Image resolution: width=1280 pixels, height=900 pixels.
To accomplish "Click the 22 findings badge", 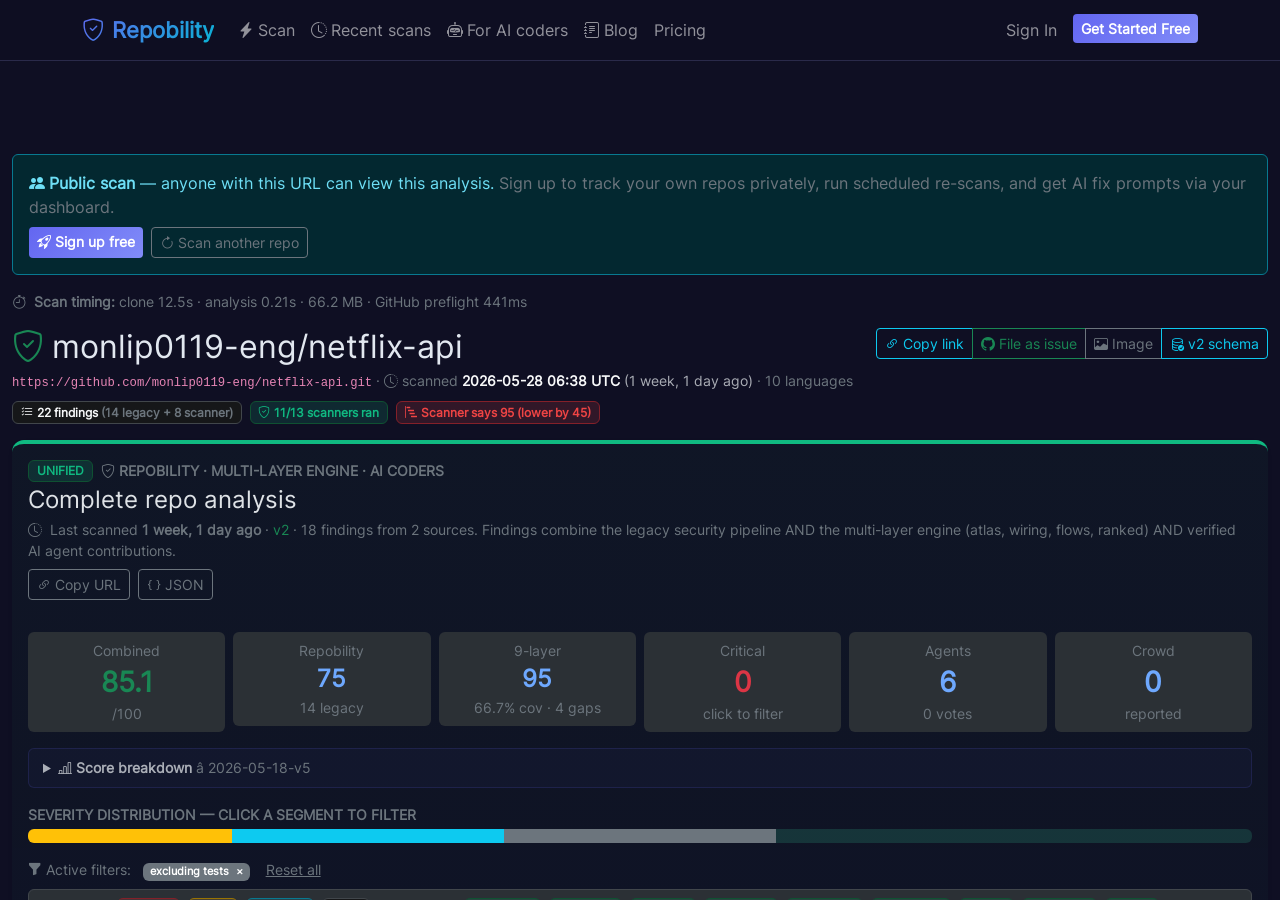I will tap(127, 412).
